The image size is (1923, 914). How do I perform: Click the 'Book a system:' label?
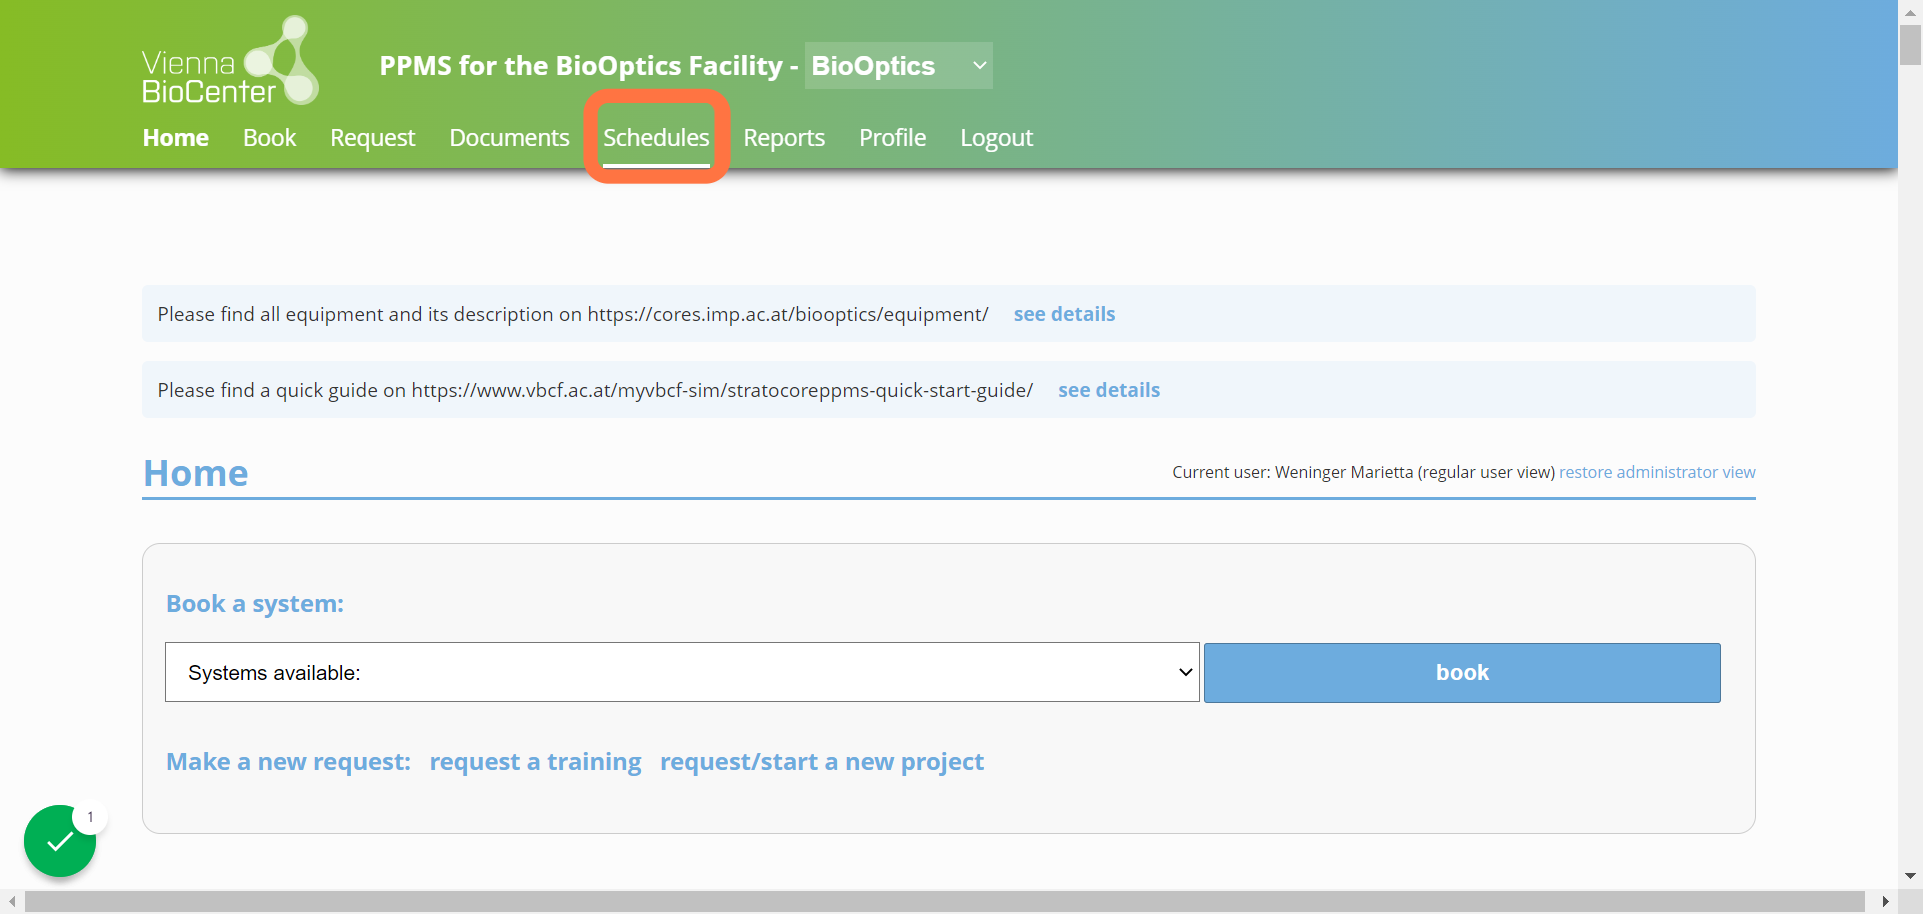click(255, 604)
